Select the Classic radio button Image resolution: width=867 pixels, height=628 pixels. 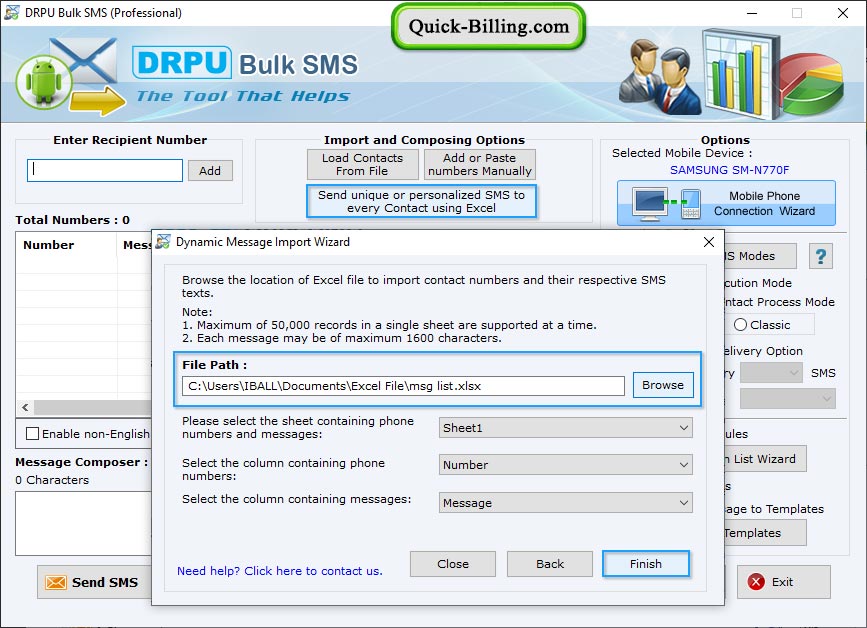[x=740, y=325]
